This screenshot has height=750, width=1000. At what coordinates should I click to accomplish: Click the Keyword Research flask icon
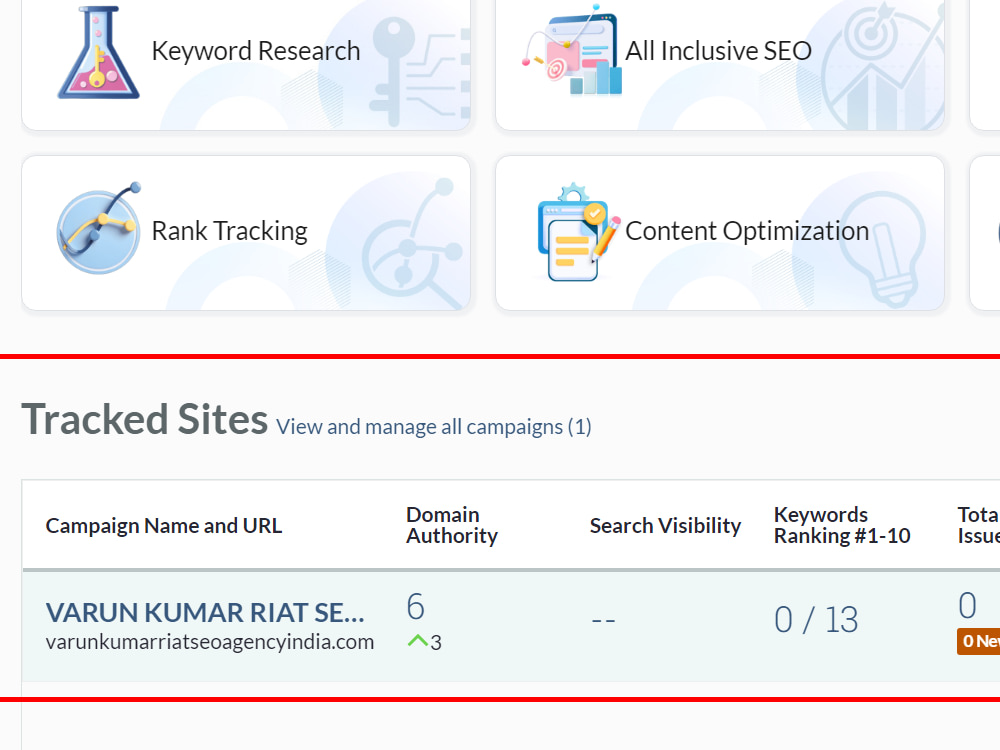98,52
